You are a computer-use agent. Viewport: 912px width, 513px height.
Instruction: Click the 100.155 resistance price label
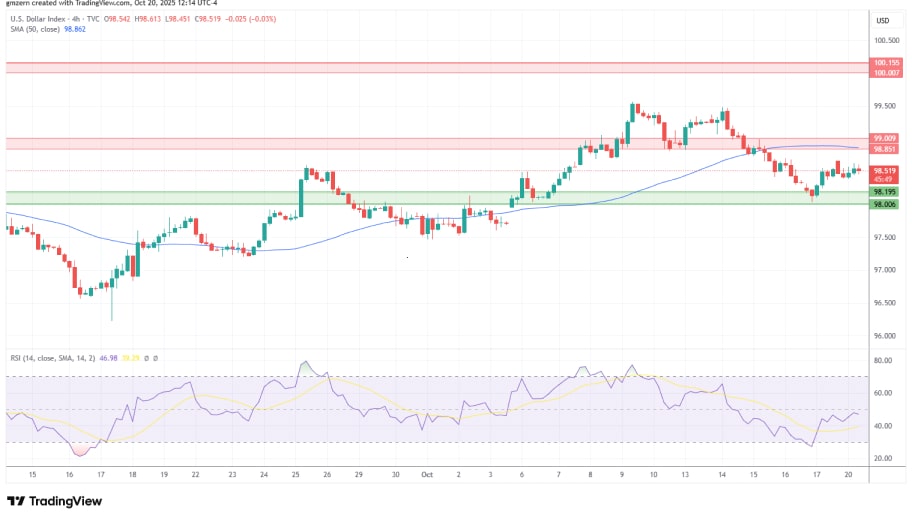pos(885,63)
